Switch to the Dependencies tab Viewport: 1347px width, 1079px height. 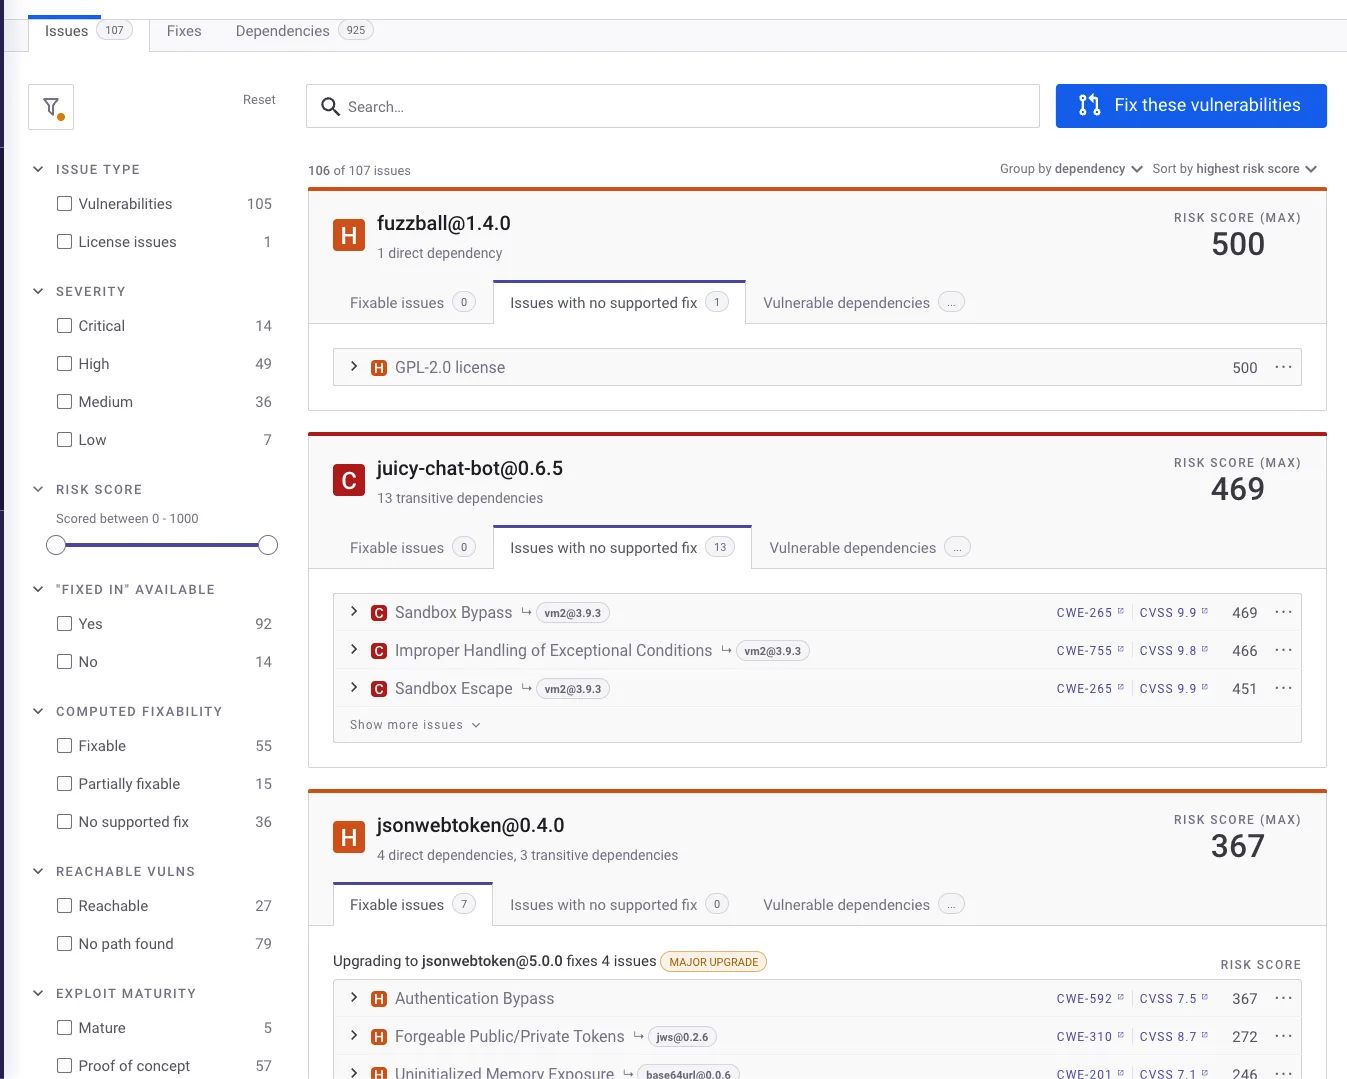point(282,31)
